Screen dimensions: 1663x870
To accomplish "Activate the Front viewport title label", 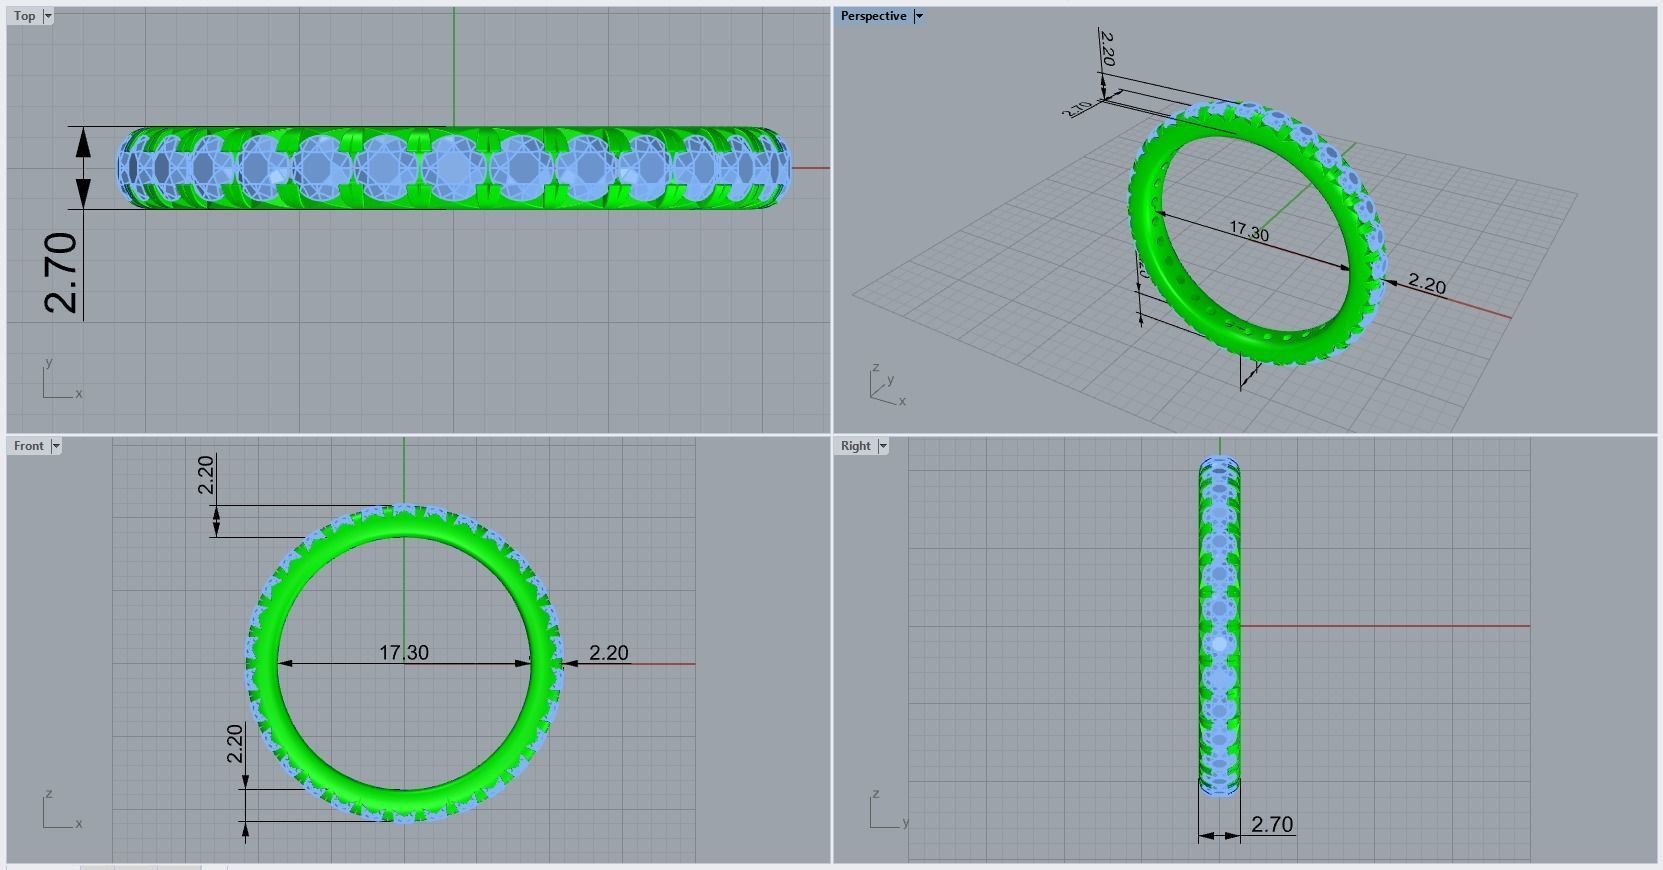I will [x=29, y=446].
